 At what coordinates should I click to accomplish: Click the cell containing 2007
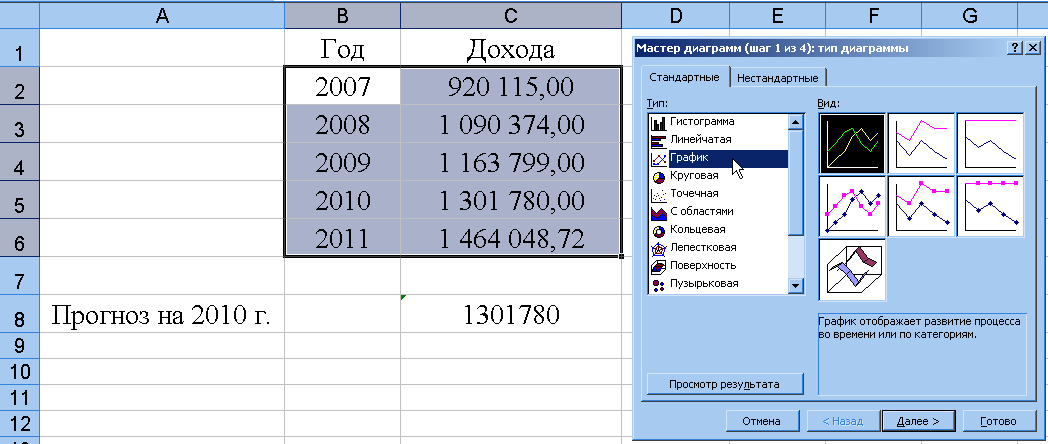(x=342, y=86)
